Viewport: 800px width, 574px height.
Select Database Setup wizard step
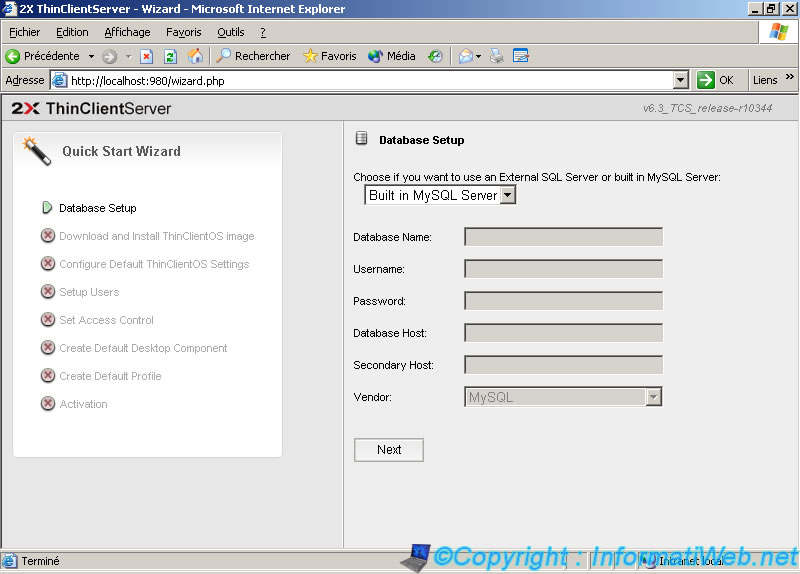click(x=97, y=208)
